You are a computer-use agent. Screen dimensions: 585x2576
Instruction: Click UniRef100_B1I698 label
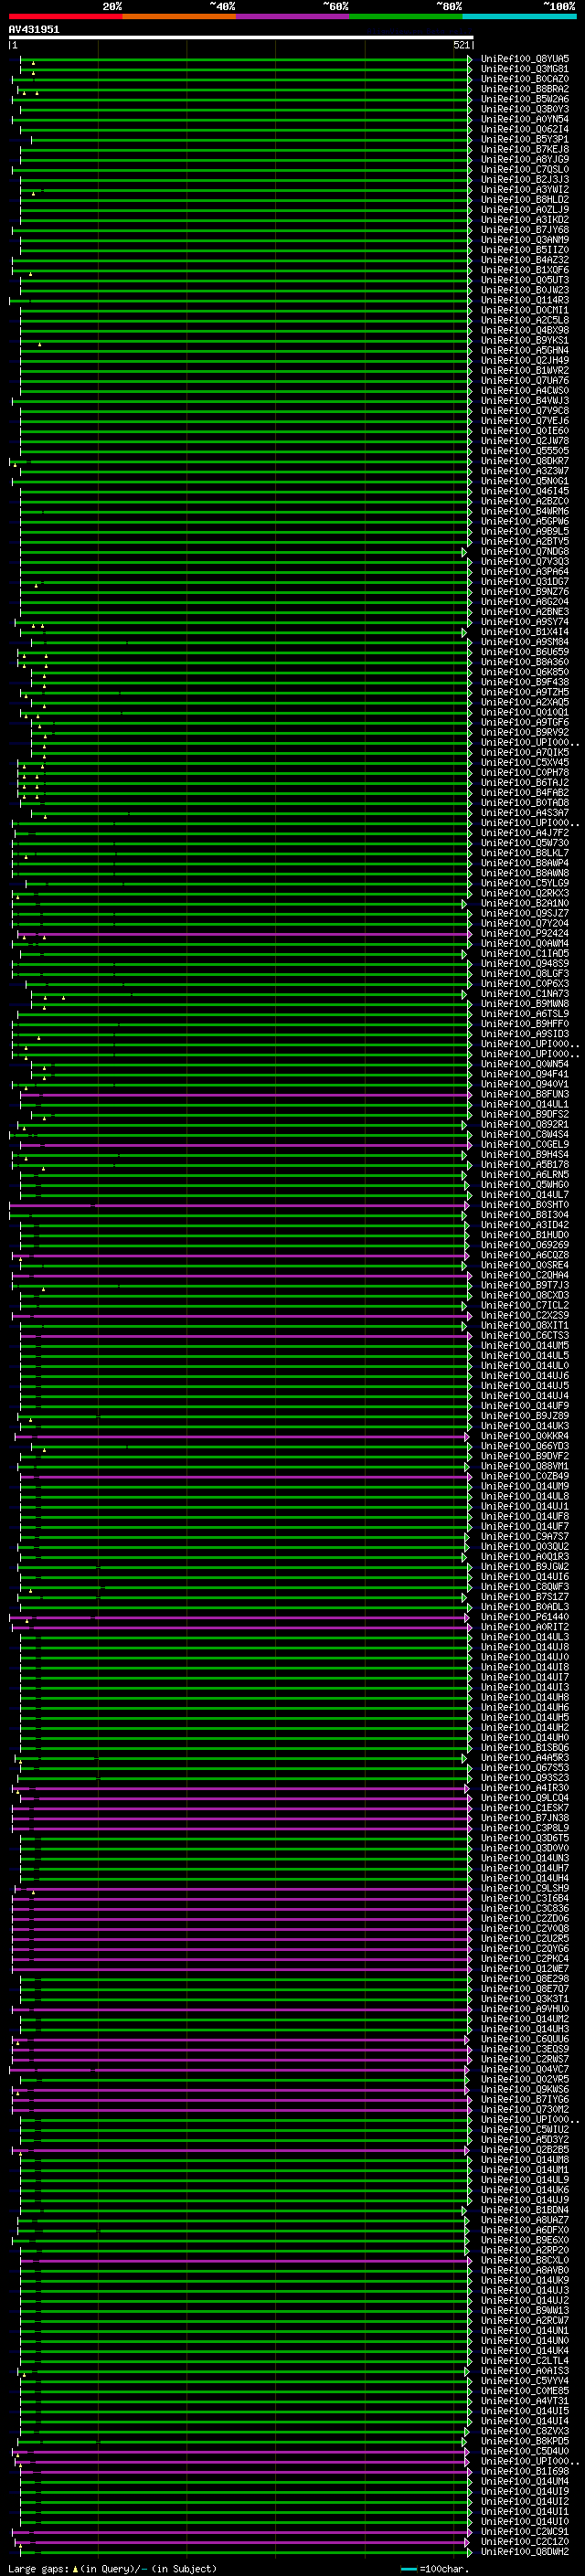coord(525,2471)
